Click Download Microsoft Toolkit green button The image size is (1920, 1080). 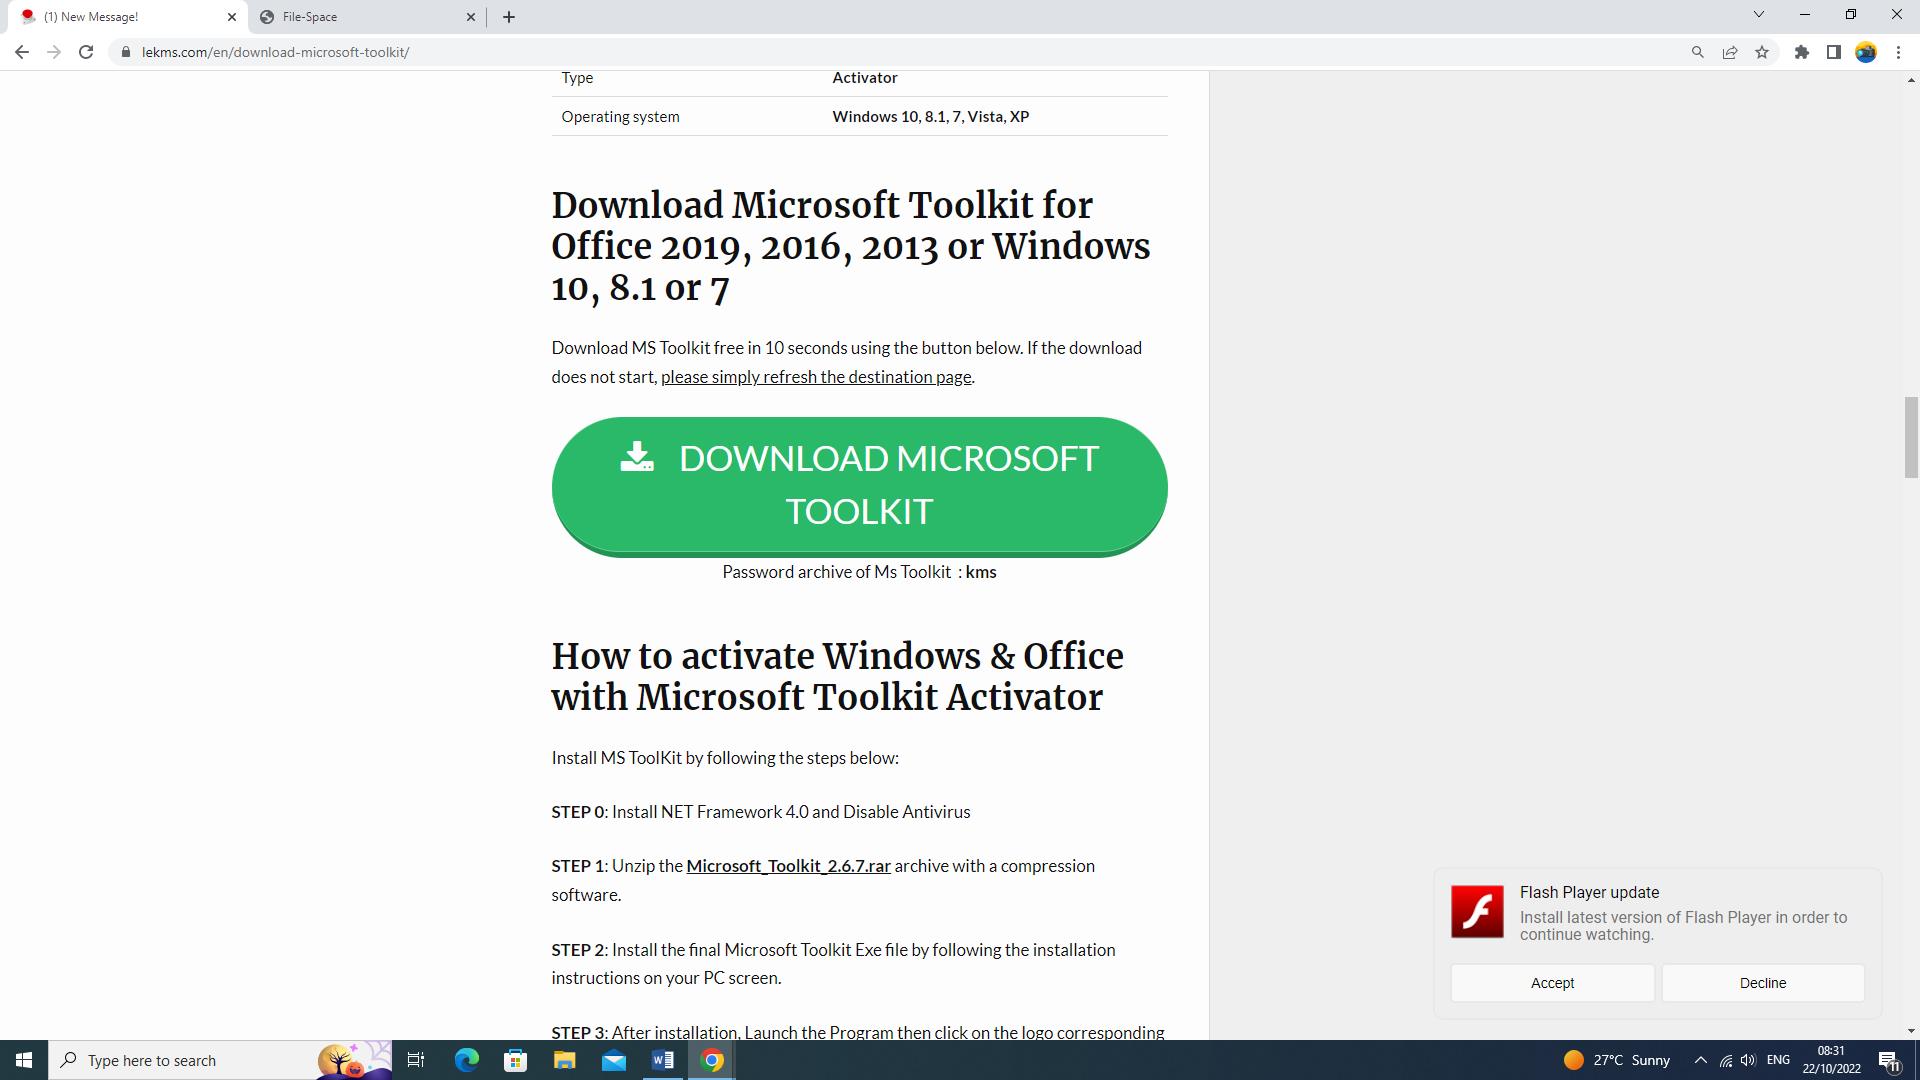pyautogui.click(x=859, y=485)
